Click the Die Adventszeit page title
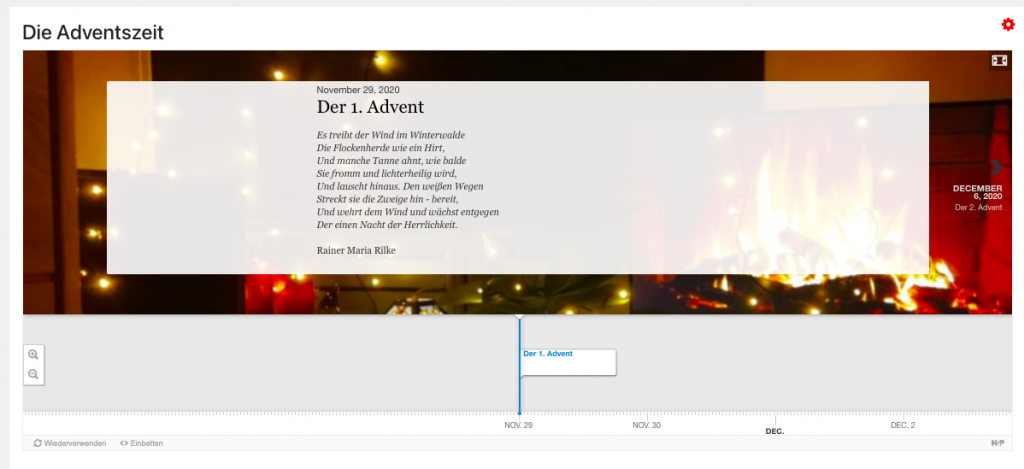 click(93, 33)
